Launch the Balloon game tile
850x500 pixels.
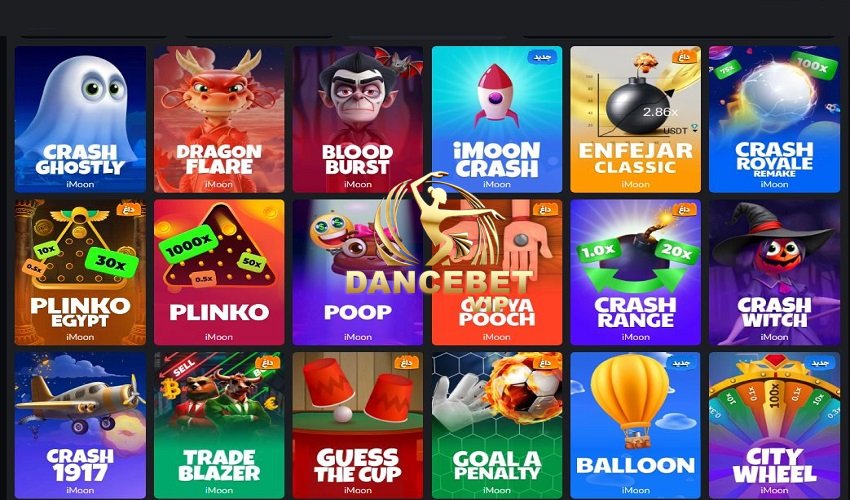(x=635, y=425)
